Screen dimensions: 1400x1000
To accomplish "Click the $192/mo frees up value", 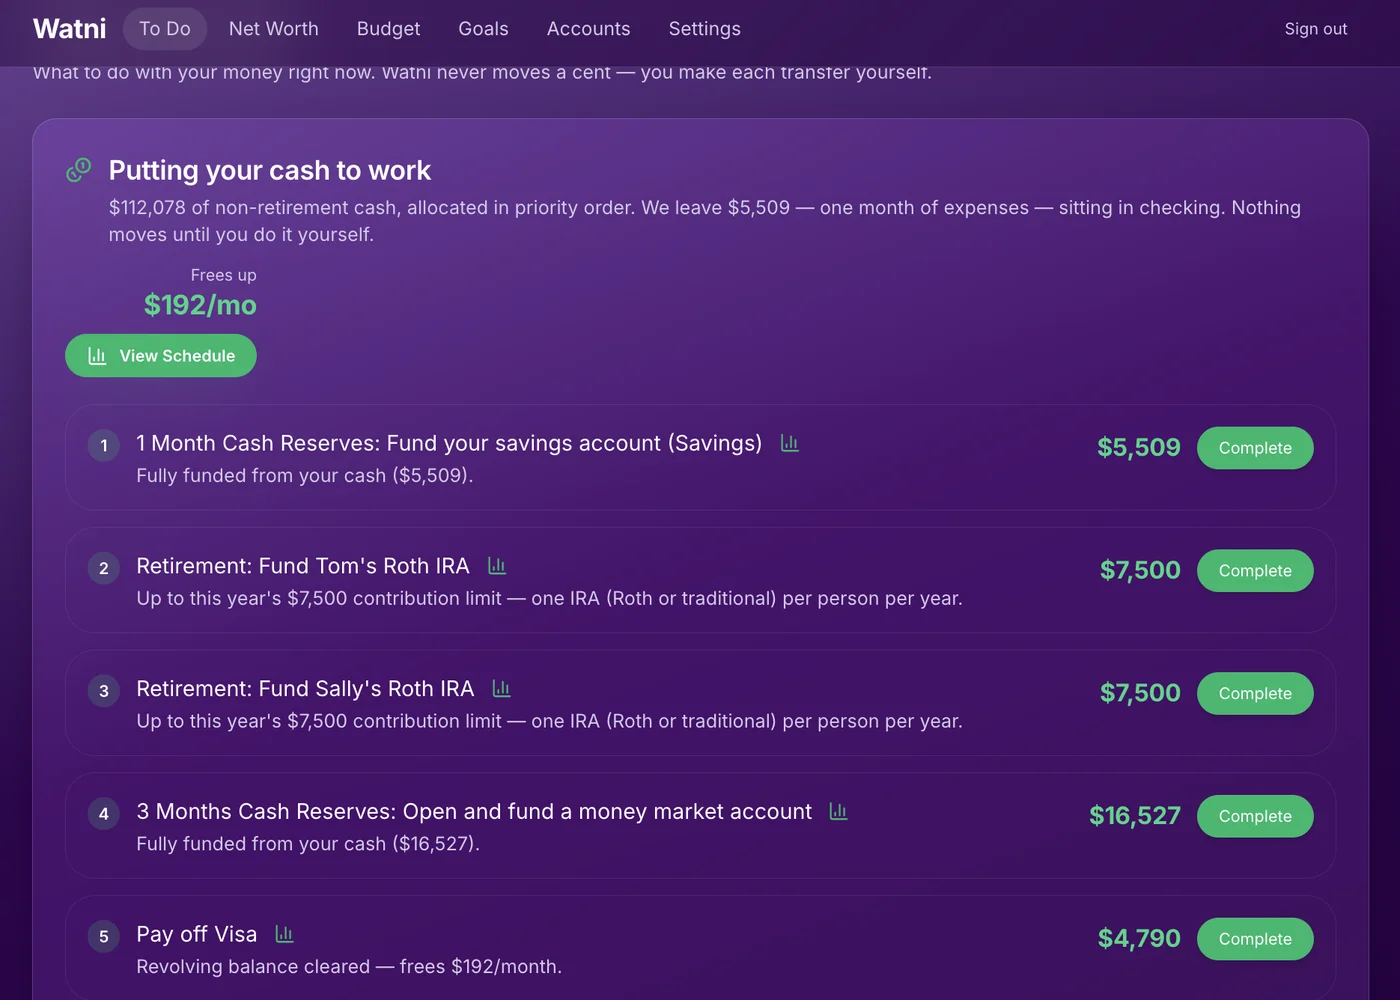I will coord(200,305).
